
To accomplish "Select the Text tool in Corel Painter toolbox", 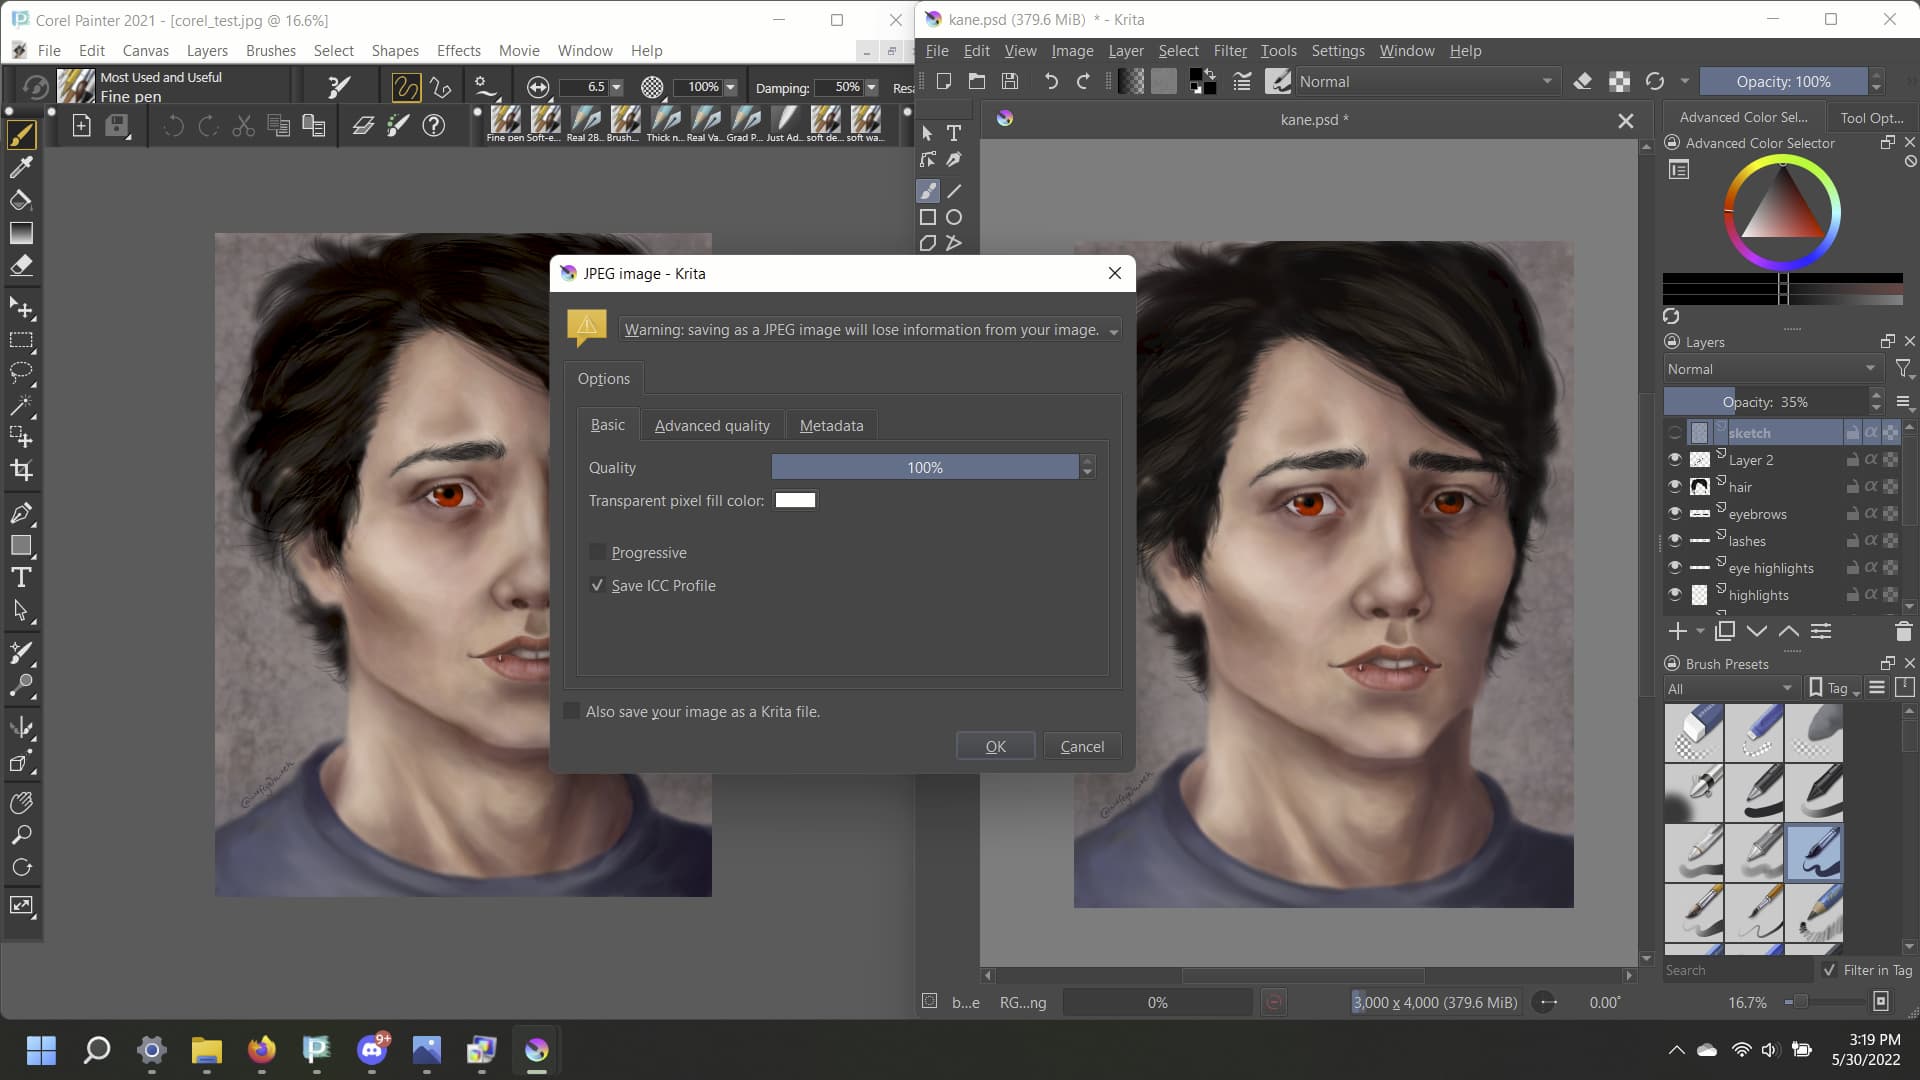I will (x=21, y=577).
